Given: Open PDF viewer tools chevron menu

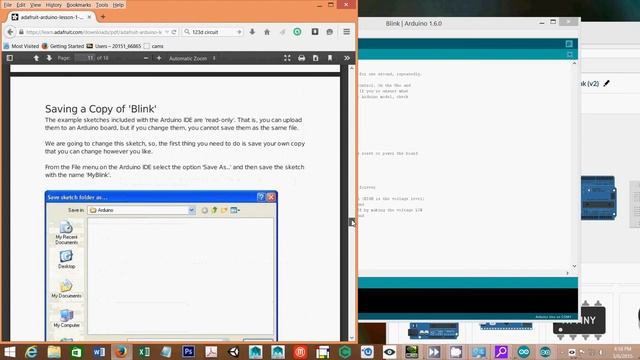Looking at the screenshot, I should 347,58.
